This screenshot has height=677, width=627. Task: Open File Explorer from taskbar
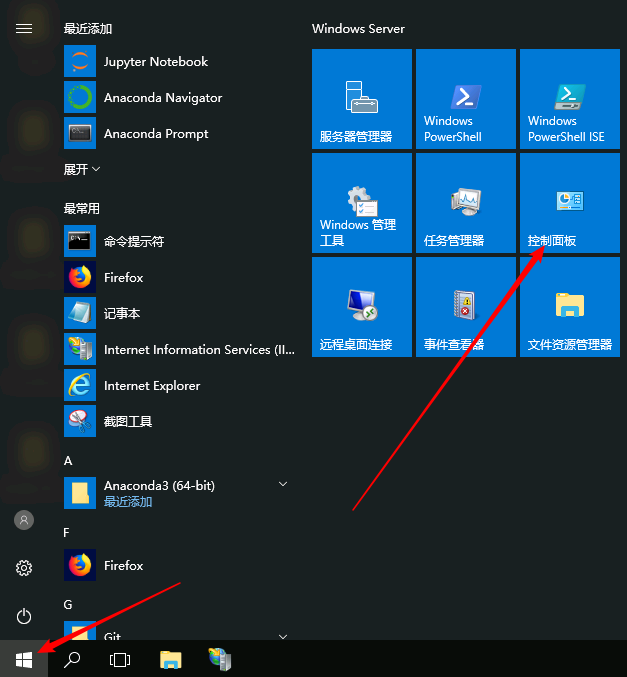coord(171,659)
